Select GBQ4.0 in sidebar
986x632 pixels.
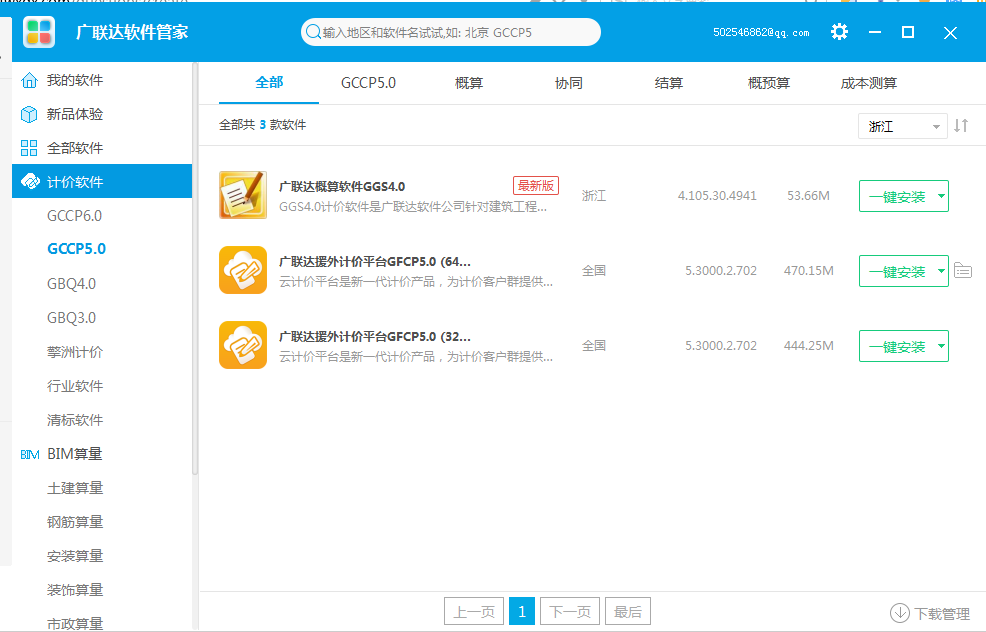tap(71, 284)
